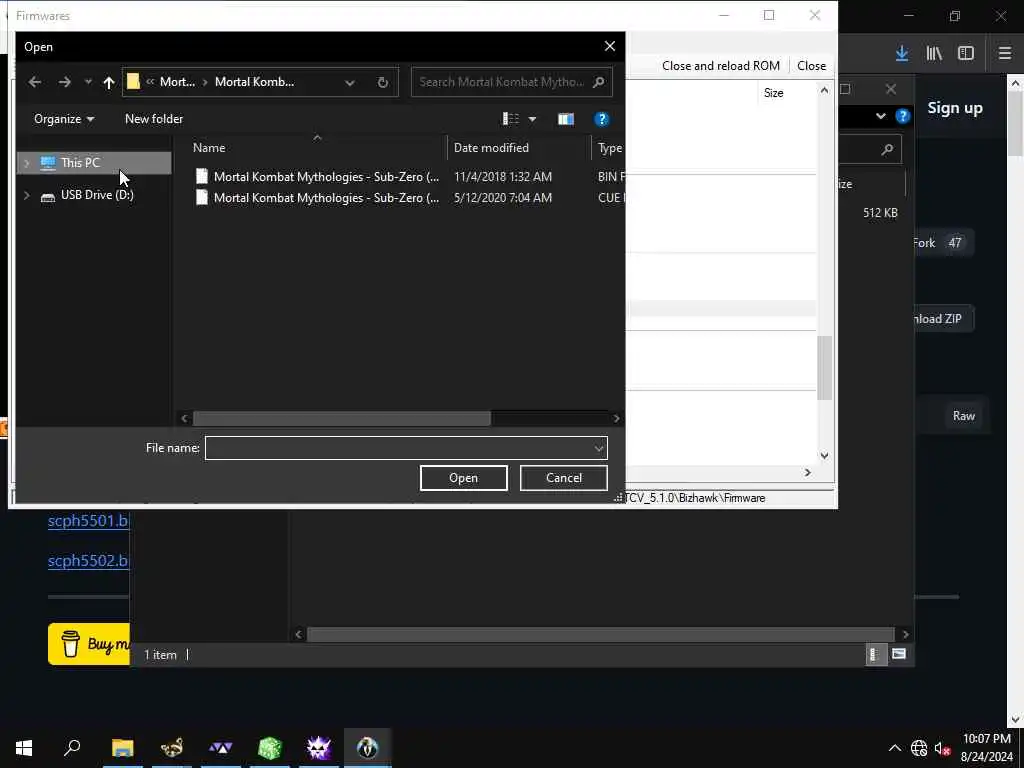
Task: Sort files by Name column
Action: pyautogui.click(x=209, y=148)
